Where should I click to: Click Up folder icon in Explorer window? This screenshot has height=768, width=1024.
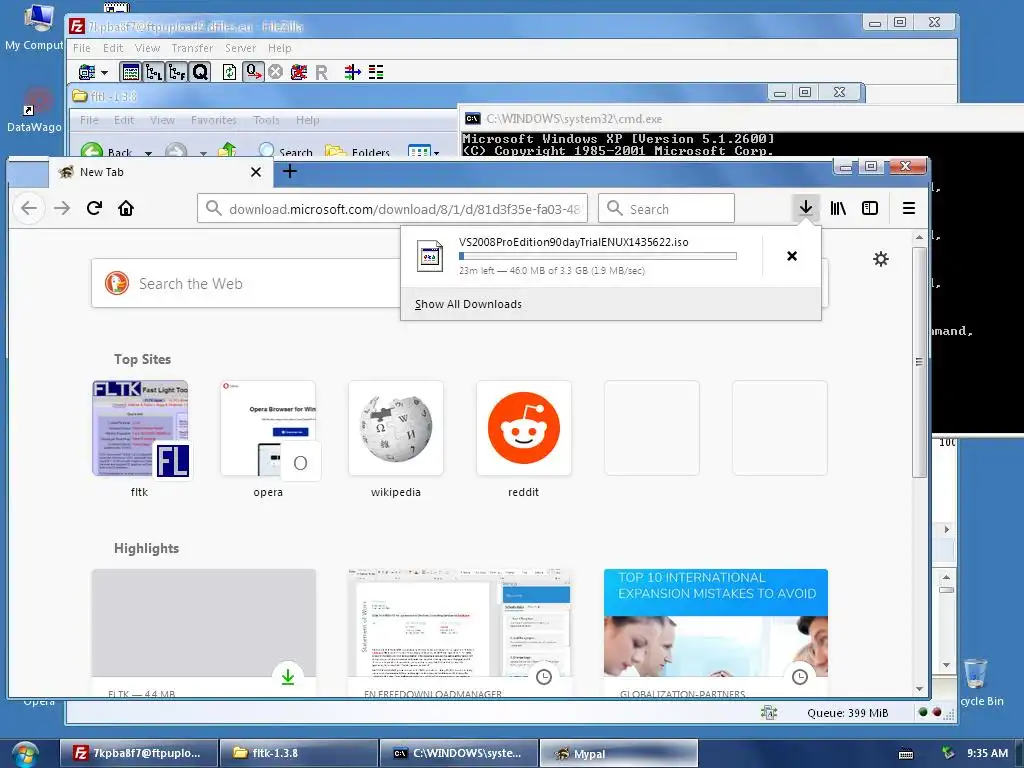tap(227, 150)
